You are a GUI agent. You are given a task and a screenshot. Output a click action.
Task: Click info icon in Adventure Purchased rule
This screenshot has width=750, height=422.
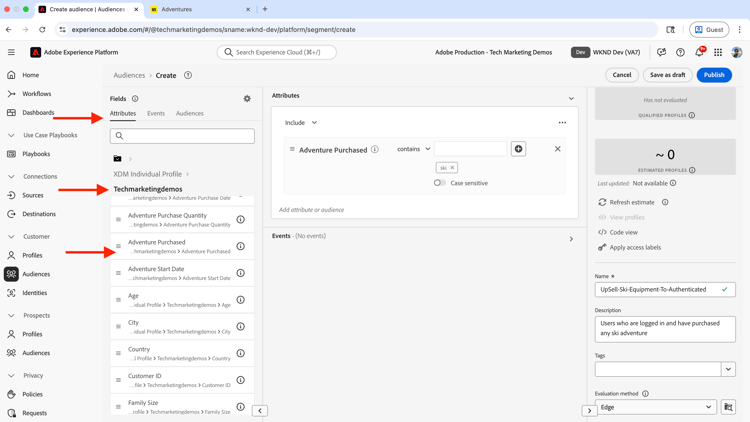(375, 149)
